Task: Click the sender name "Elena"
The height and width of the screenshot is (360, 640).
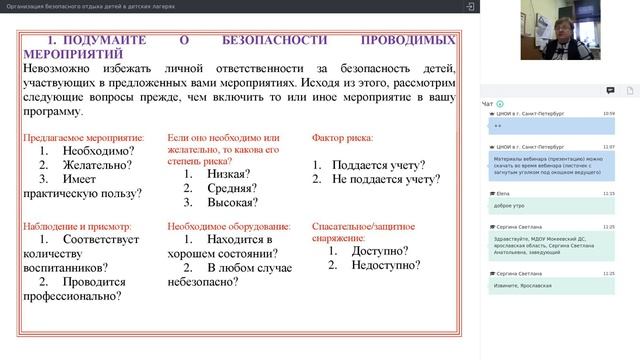Action: [503, 193]
